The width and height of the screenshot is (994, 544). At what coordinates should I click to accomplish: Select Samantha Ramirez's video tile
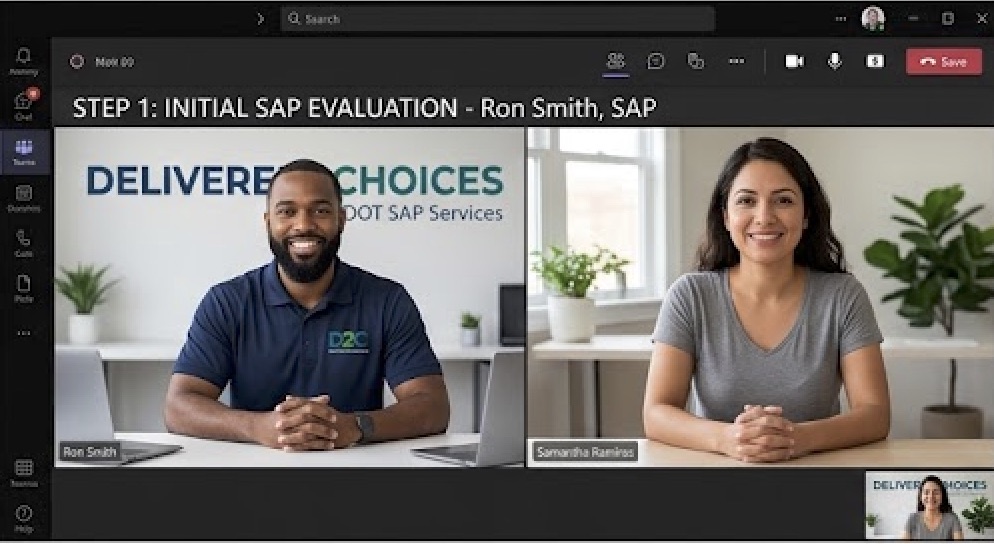tap(760, 297)
